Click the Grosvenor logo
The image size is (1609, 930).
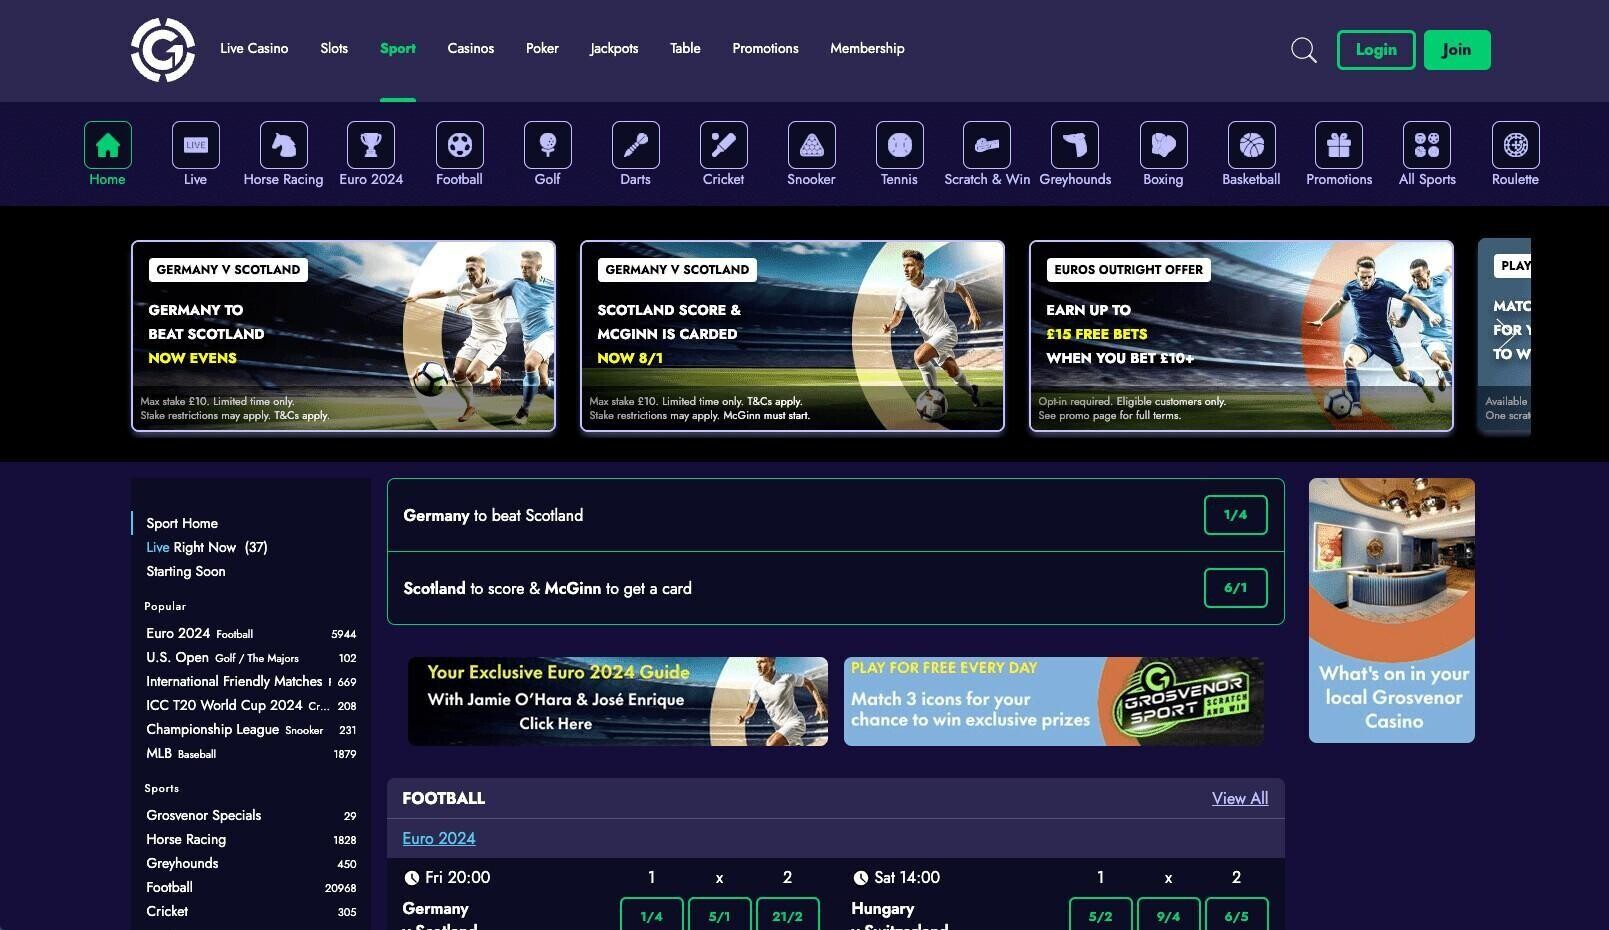pos(163,49)
